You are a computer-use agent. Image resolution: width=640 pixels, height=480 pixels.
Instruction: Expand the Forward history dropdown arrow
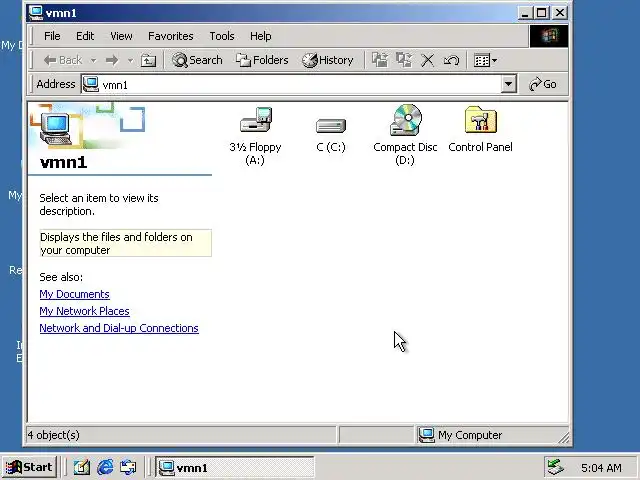[x=130, y=60]
